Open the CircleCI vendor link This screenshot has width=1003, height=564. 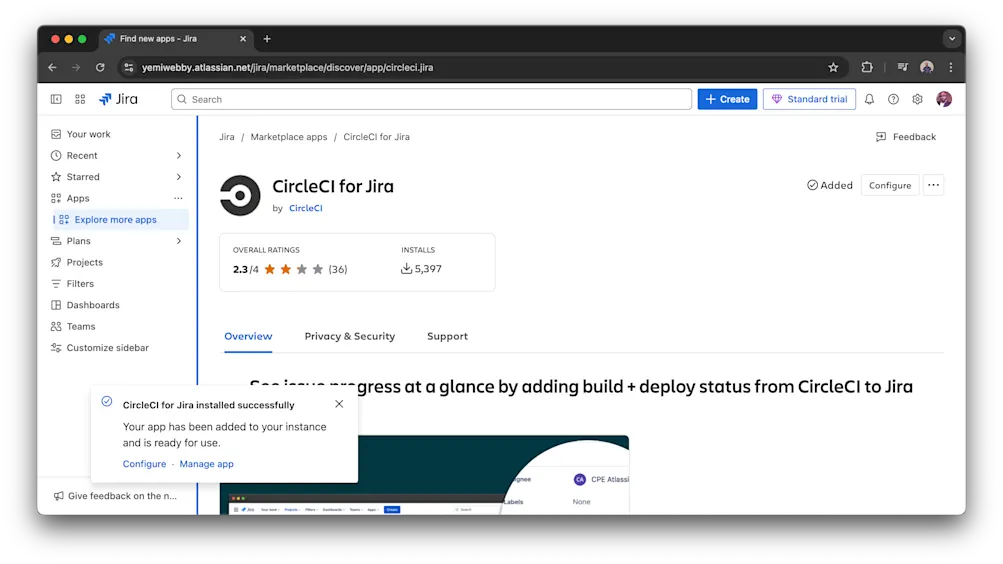pyautogui.click(x=306, y=208)
